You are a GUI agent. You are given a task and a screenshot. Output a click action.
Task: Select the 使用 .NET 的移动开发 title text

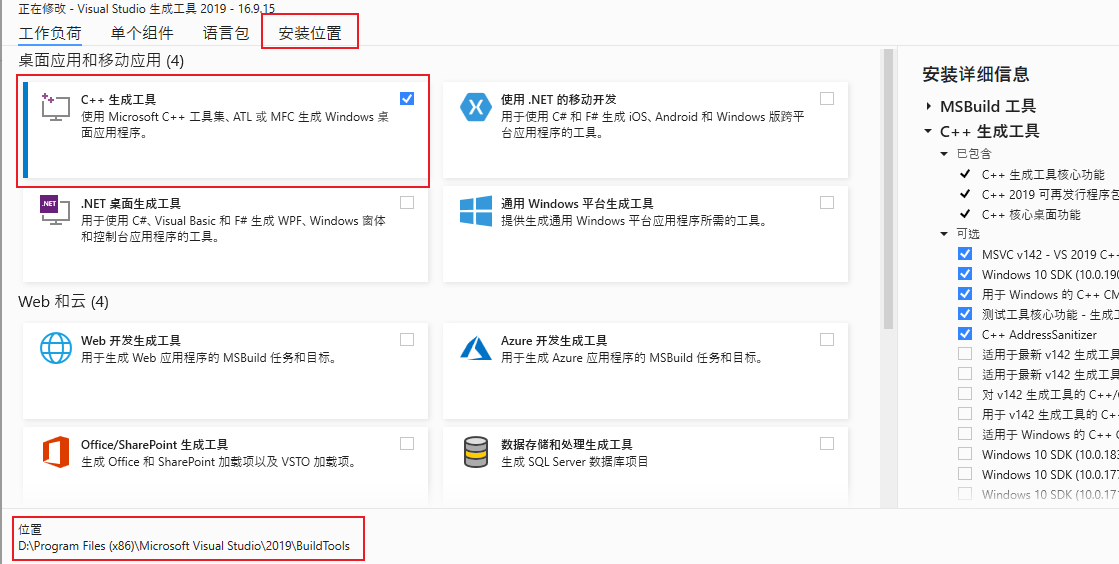tap(559, 99)
